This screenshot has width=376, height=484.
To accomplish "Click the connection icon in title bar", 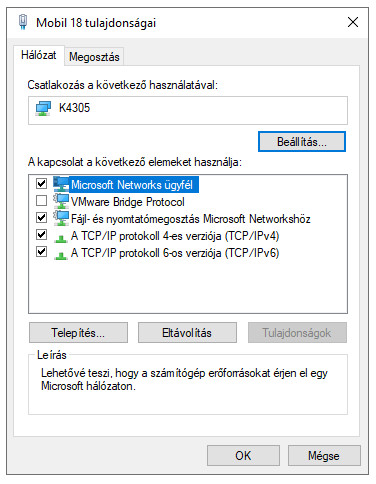I will tap(23, 22).
